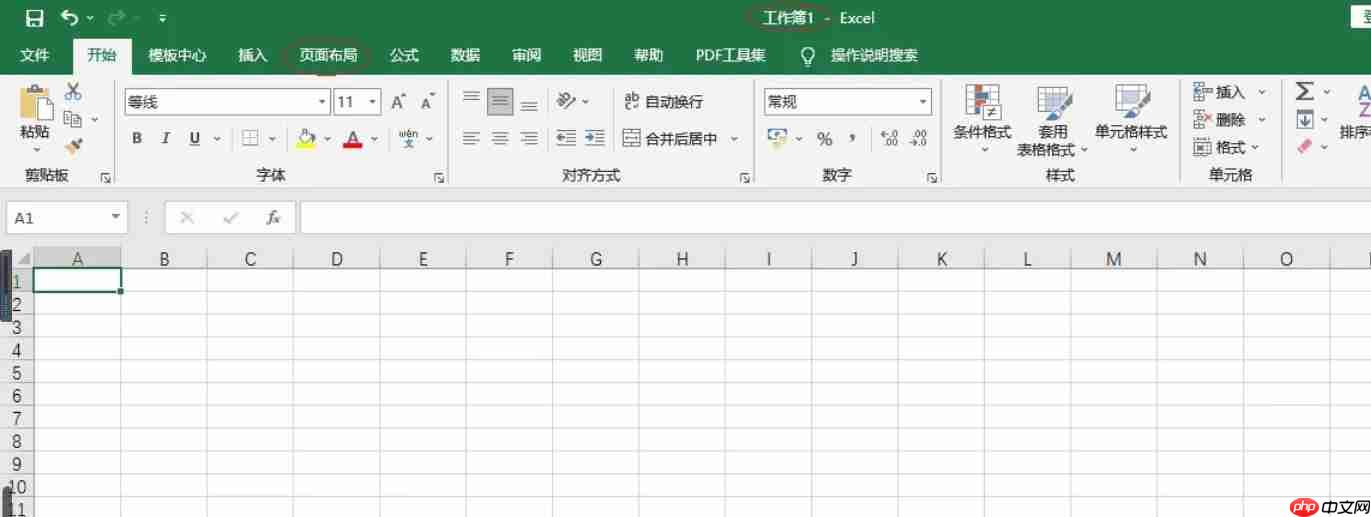
Task: Select the Format Painter brush icon
Action: click(73, 146)
